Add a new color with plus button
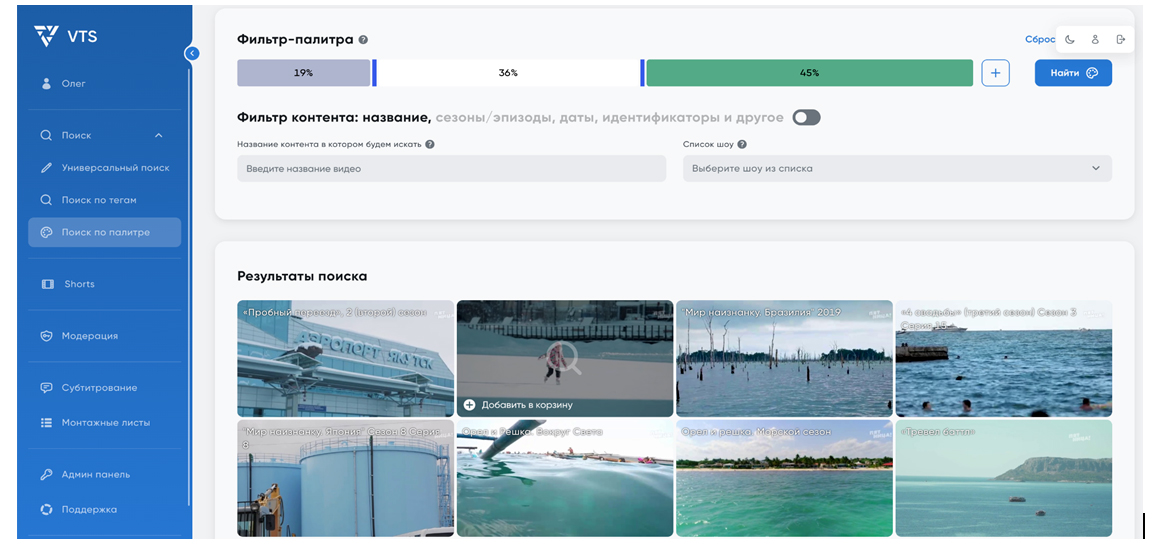 (x=995, y=73)
